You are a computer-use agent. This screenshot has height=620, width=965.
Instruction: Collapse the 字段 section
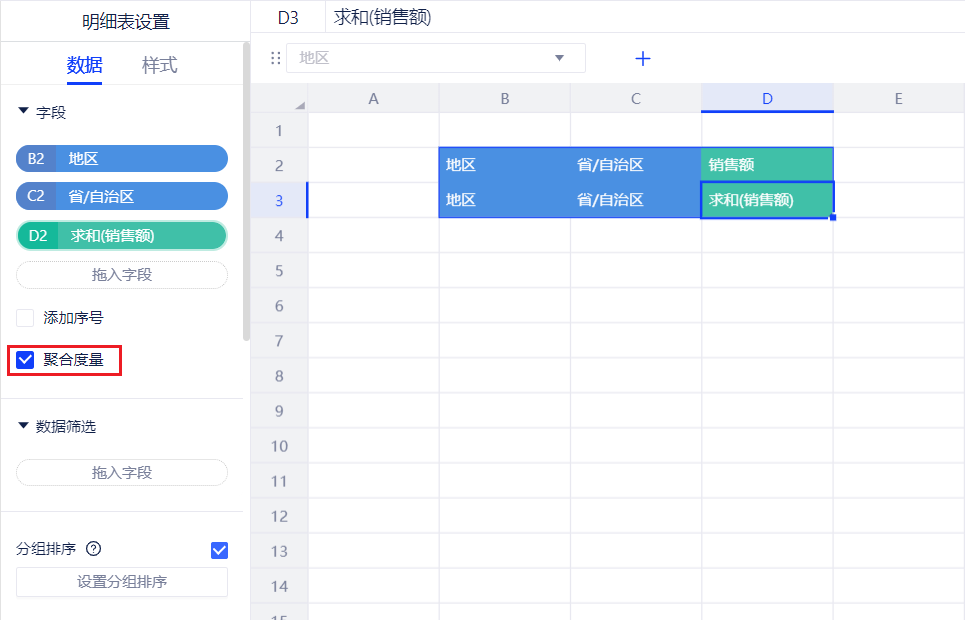coord(24,113)
